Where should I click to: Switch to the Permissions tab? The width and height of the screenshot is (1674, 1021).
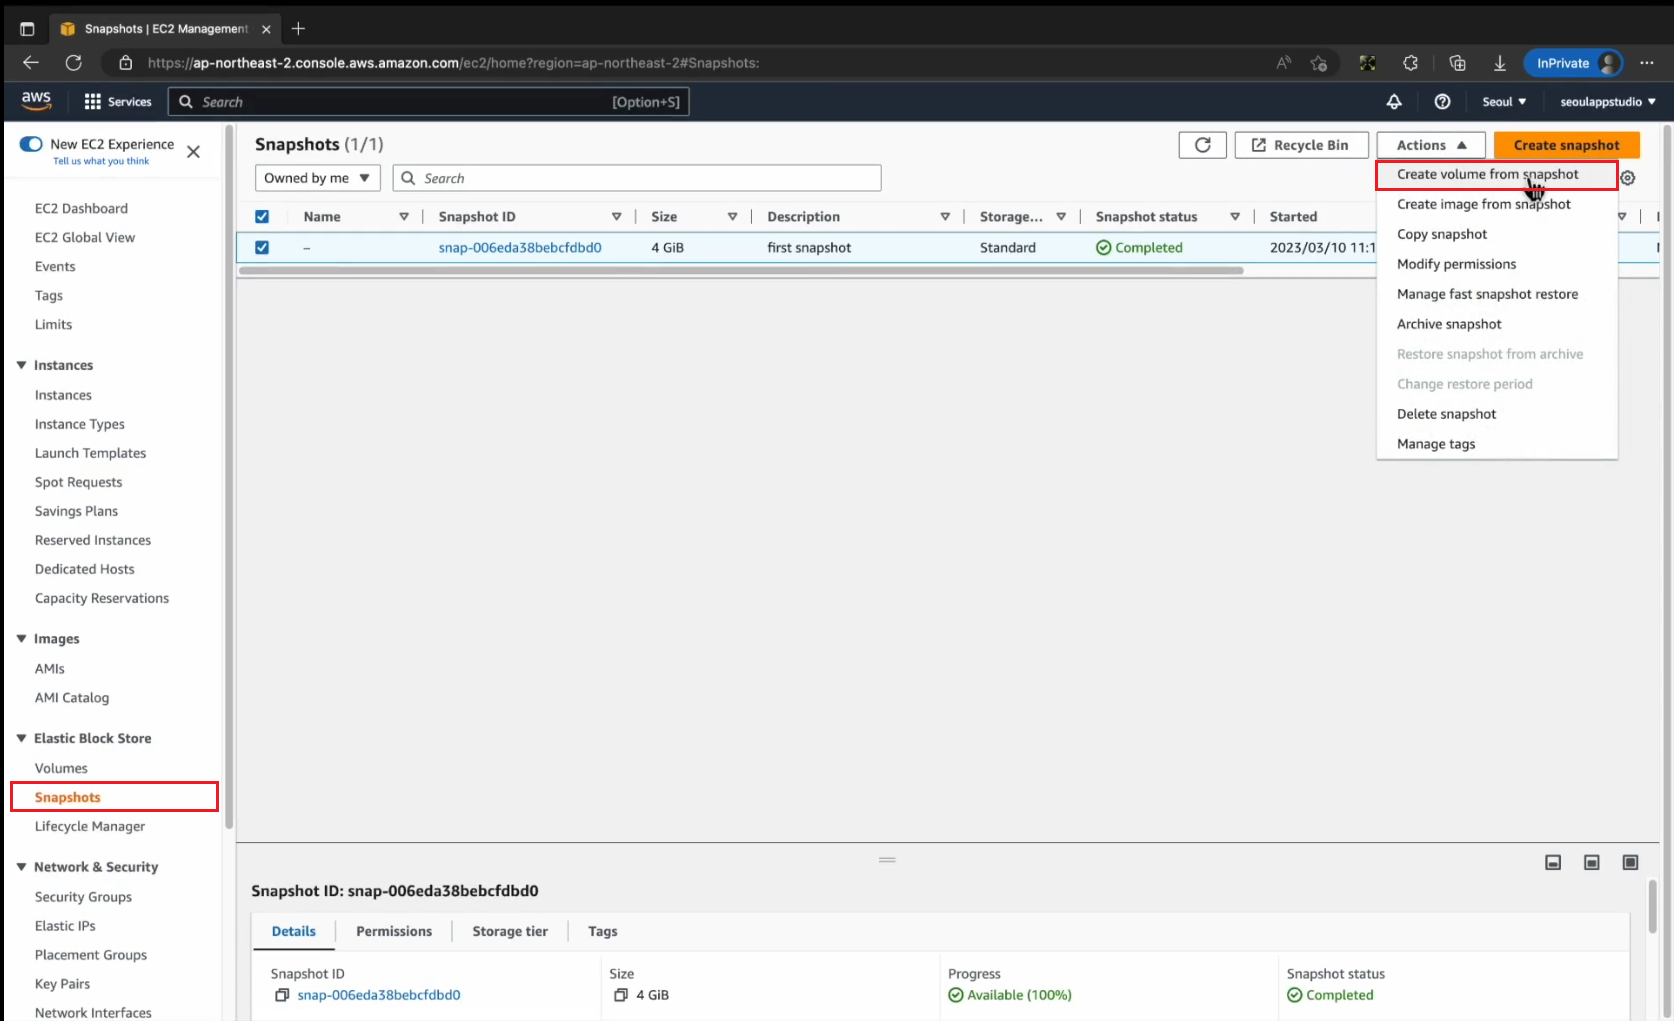click(394, 931)
